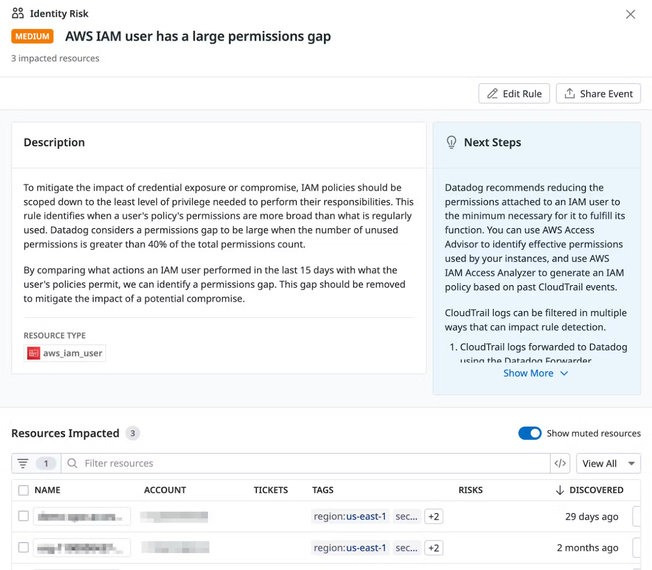Sort by the Discovered column arrow
This screenshot has height=570, width=652.
[x=560, y=490]
